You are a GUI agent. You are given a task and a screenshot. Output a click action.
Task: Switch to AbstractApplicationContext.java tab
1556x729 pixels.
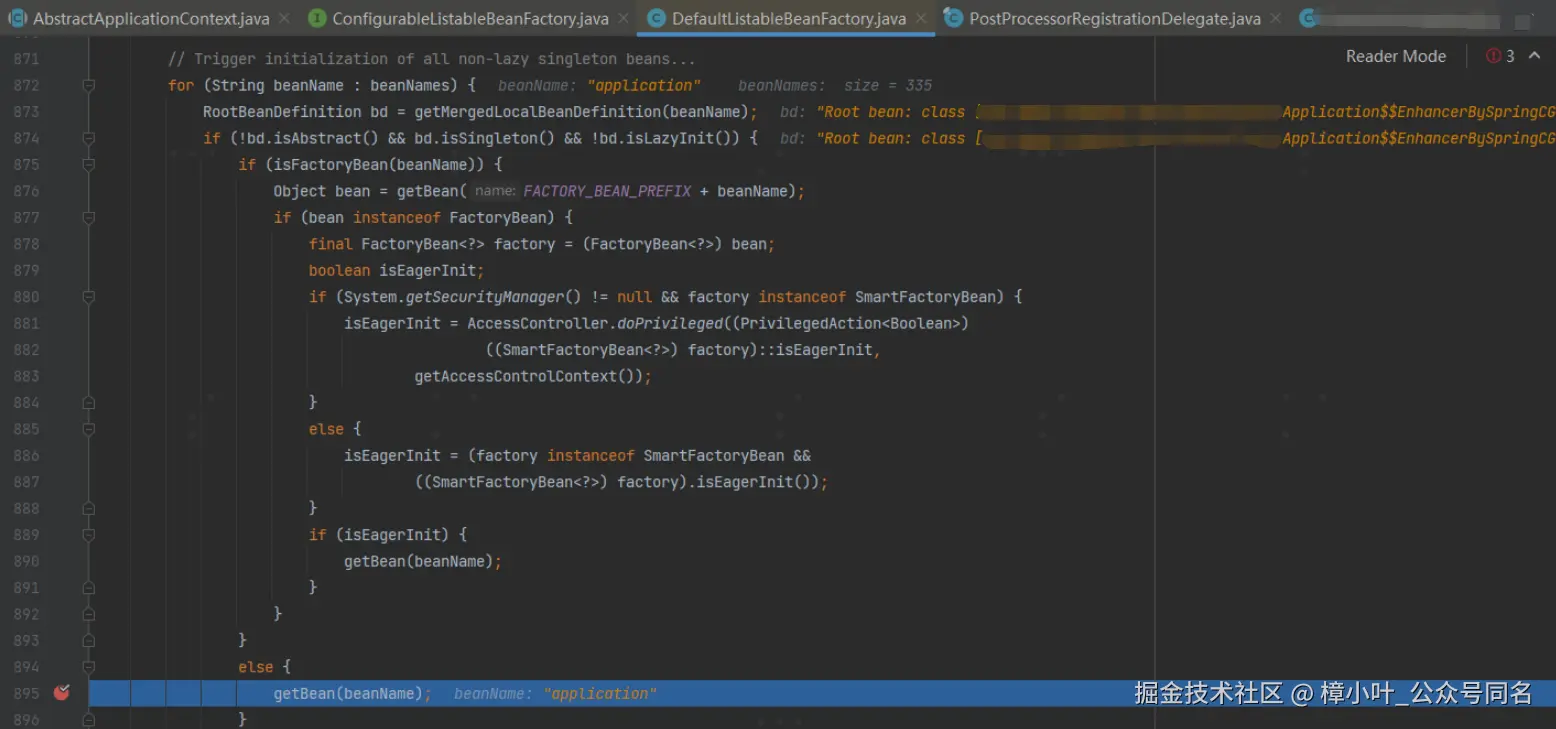(151, 18)
